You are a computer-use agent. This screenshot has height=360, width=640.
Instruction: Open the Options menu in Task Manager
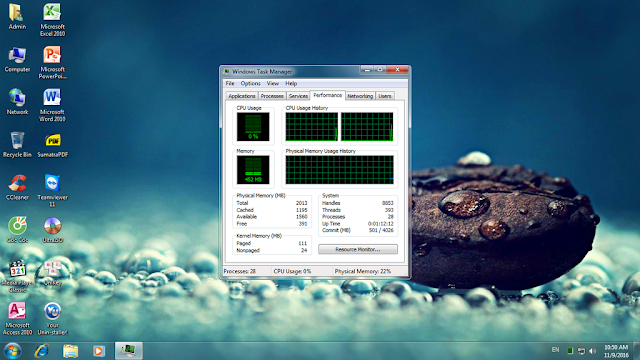point(250,83)
